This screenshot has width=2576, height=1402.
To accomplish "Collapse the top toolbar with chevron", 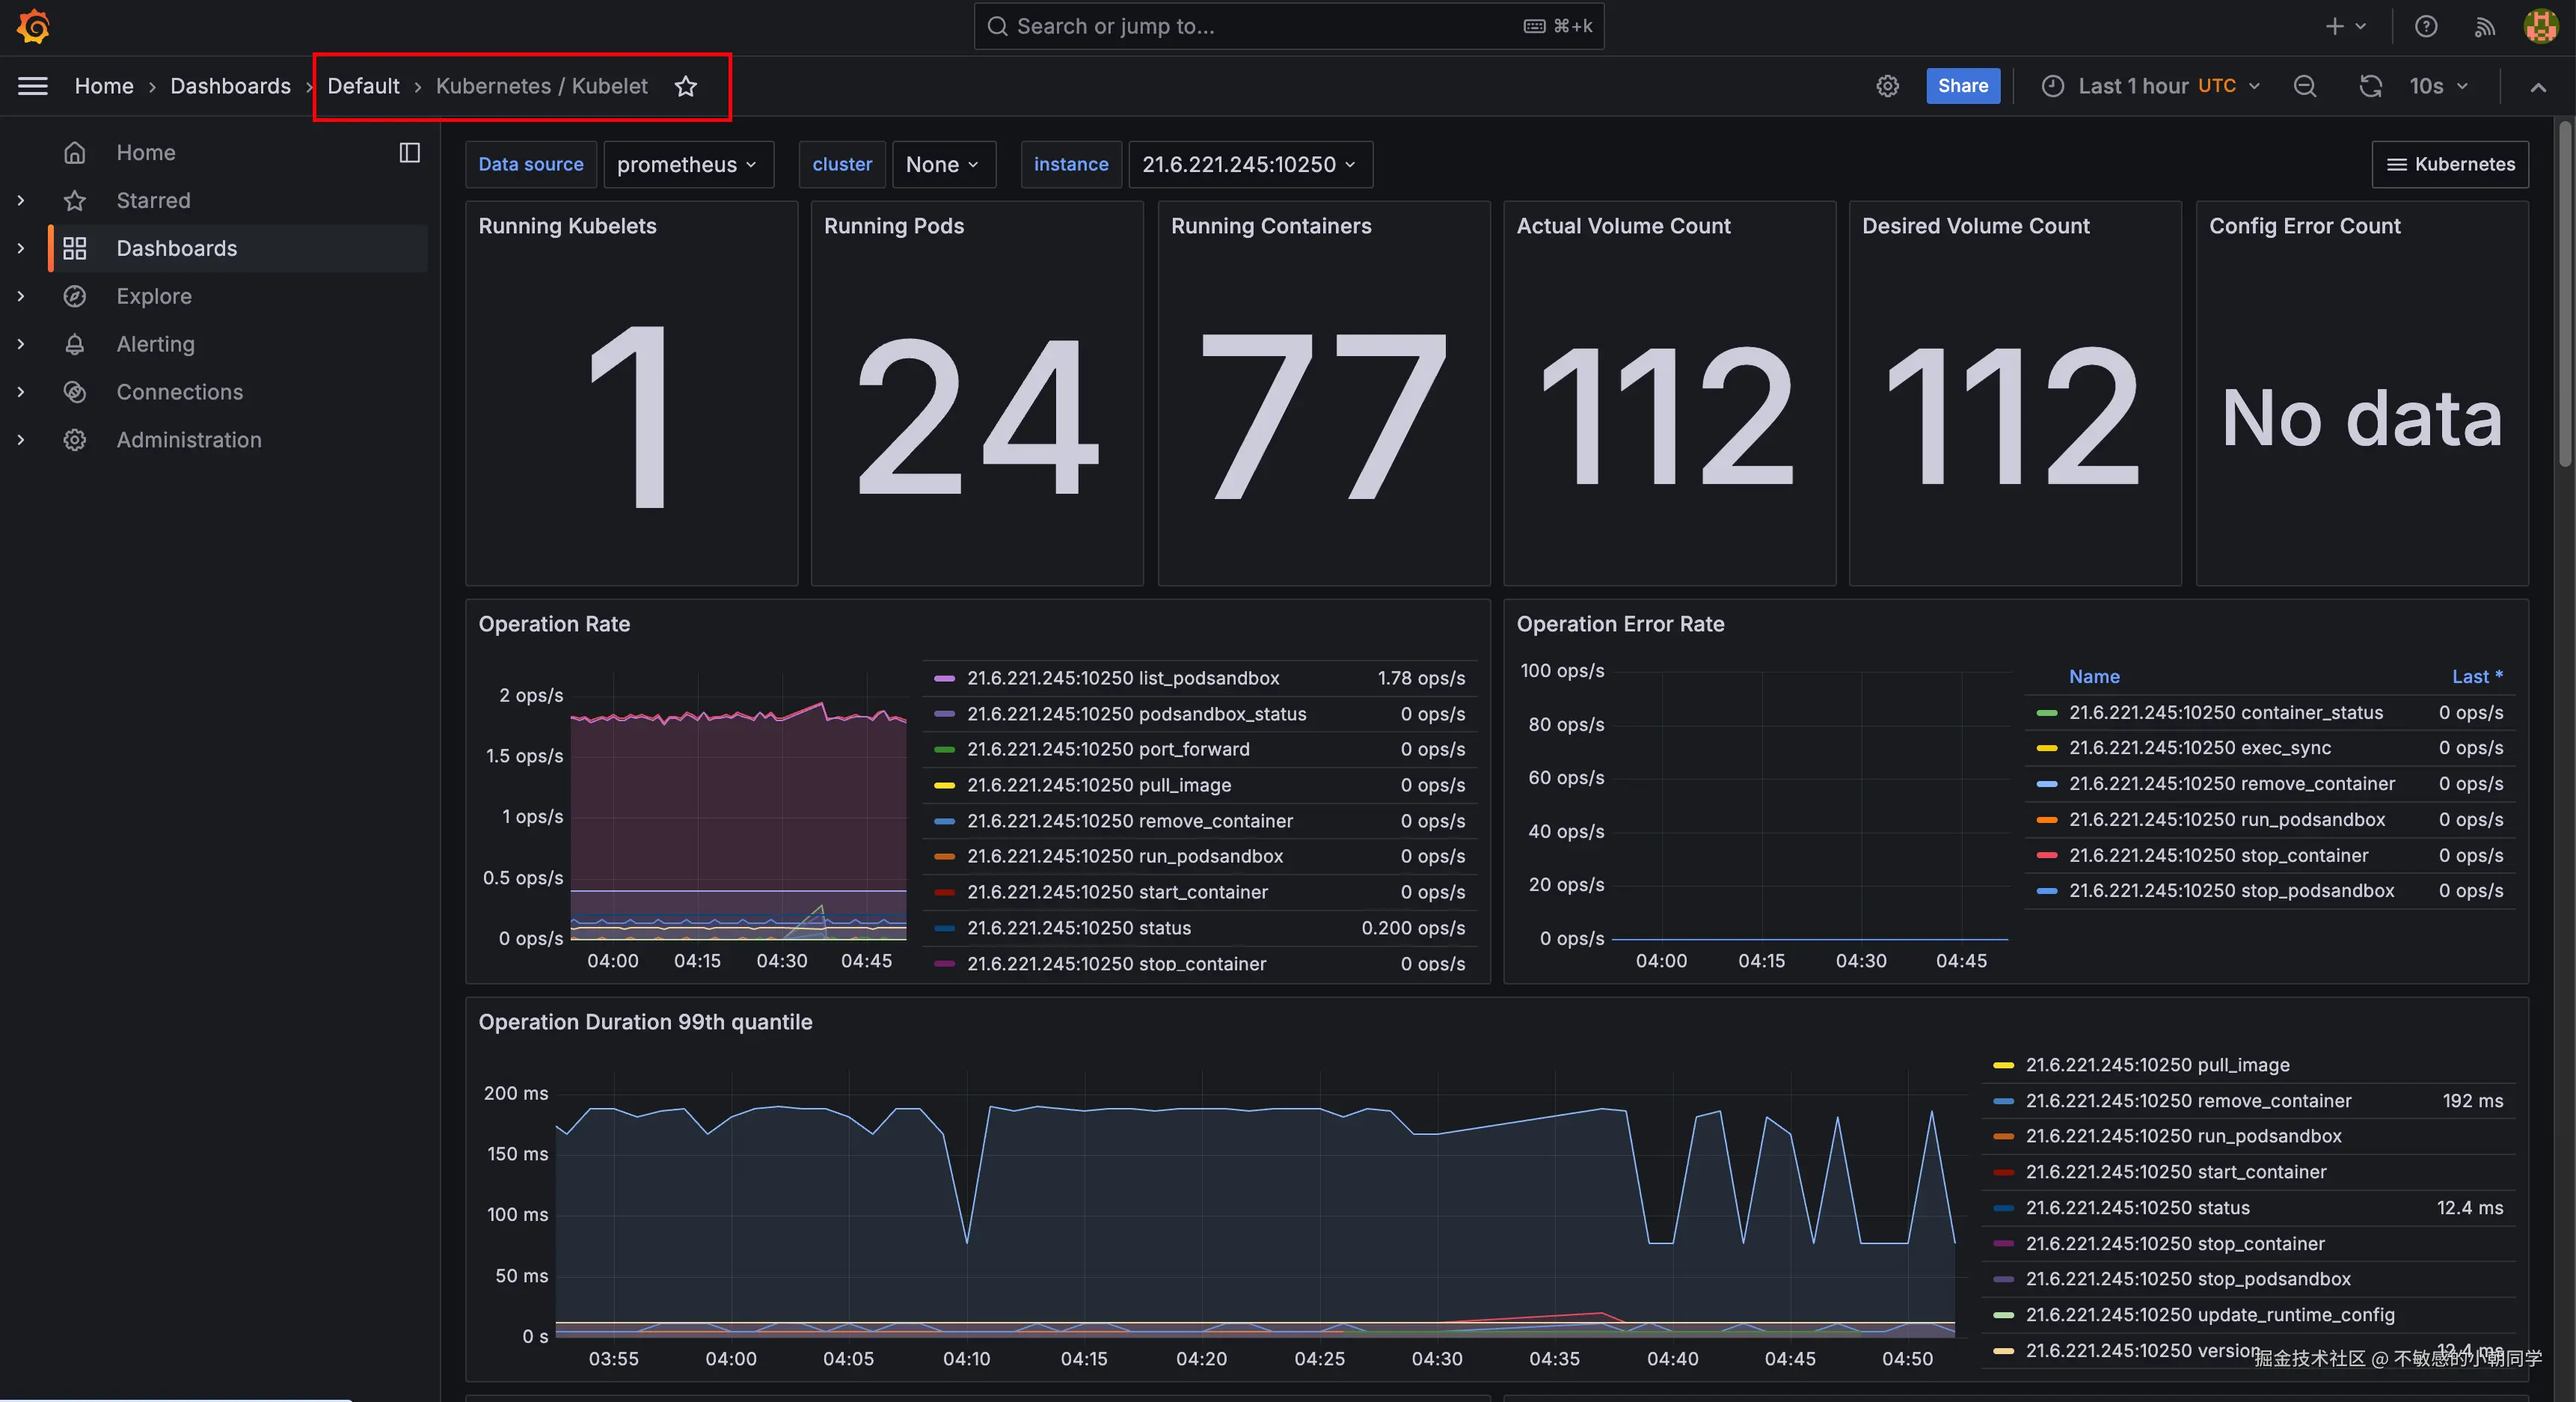I will pos(2537,87).
